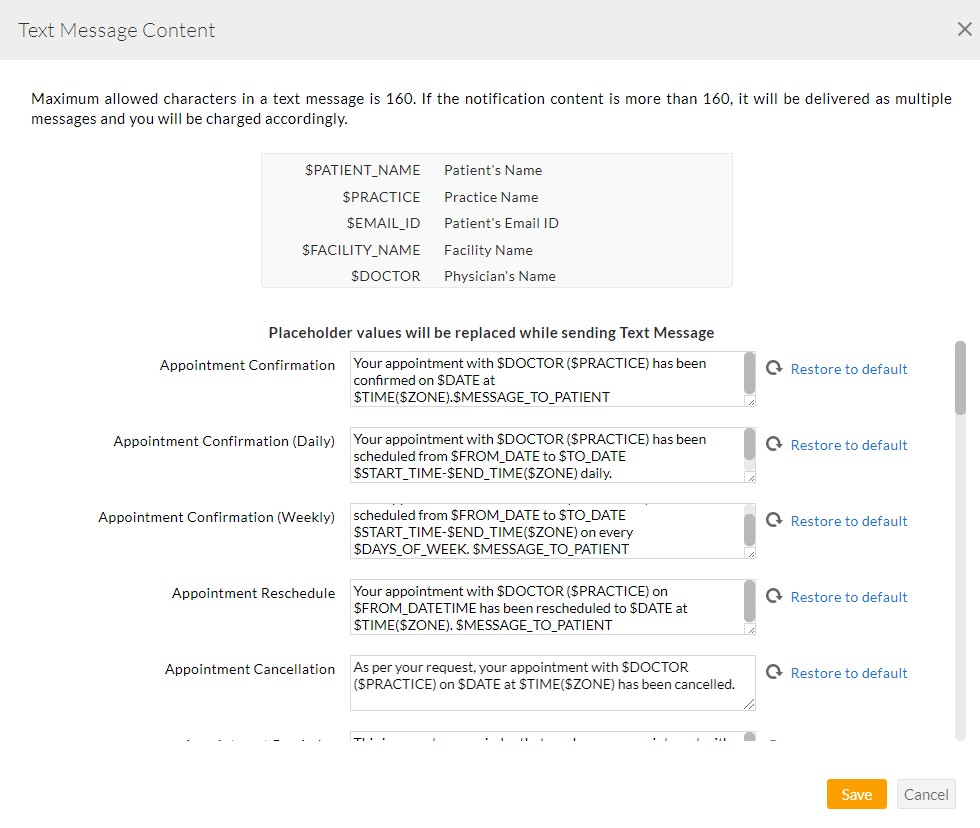Restore Appointment Reschedule message to default link

pyautogui.click(x=848, y=597)
